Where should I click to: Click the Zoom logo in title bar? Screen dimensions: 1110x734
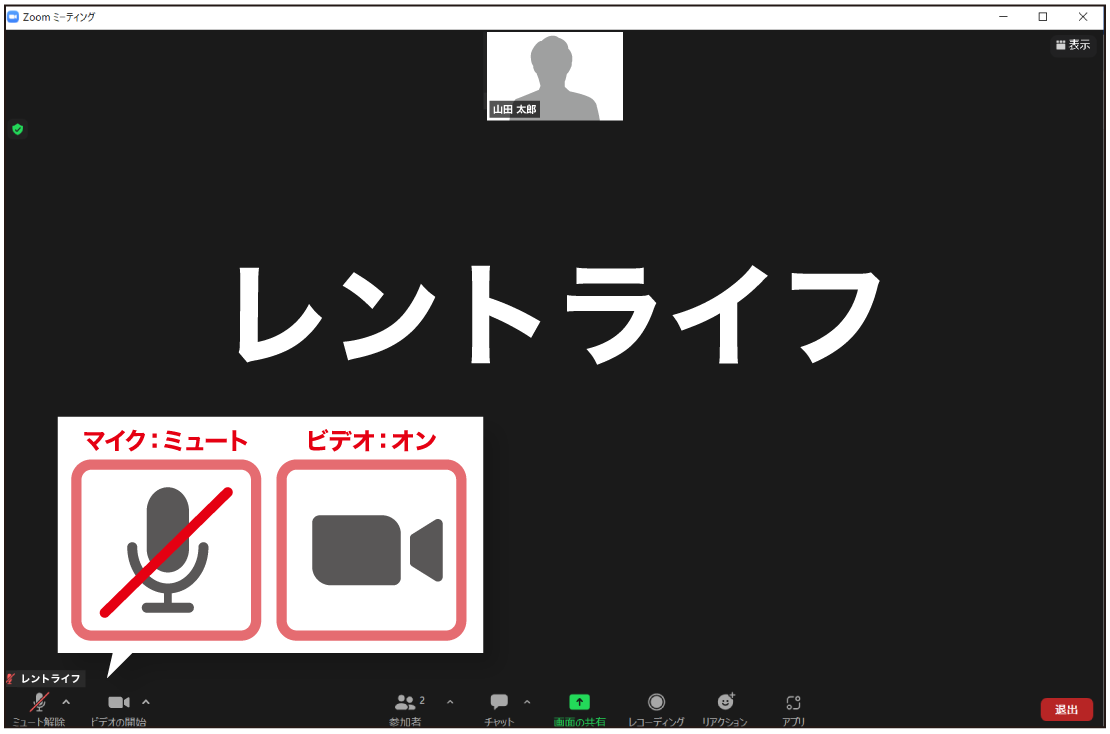(x=13, y=17)
